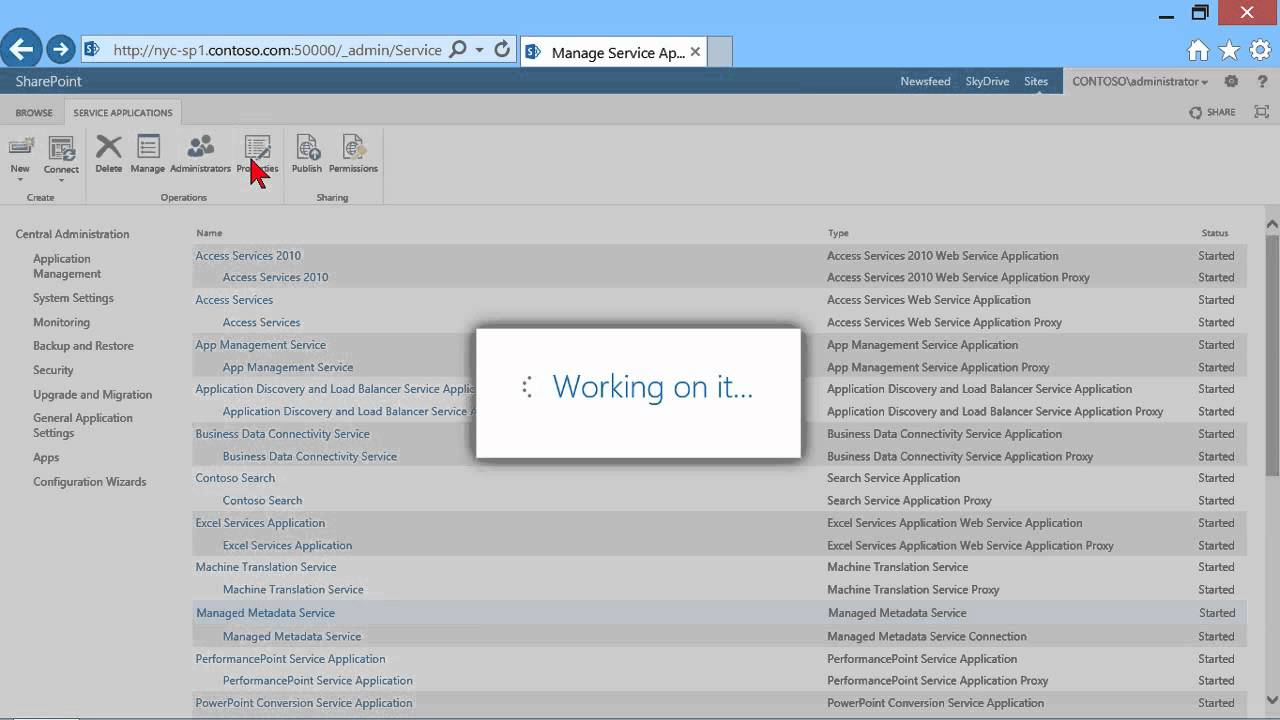1280x720 pixels.
Task: Open the SkyDrive link
Action: [x=987, y=81]
